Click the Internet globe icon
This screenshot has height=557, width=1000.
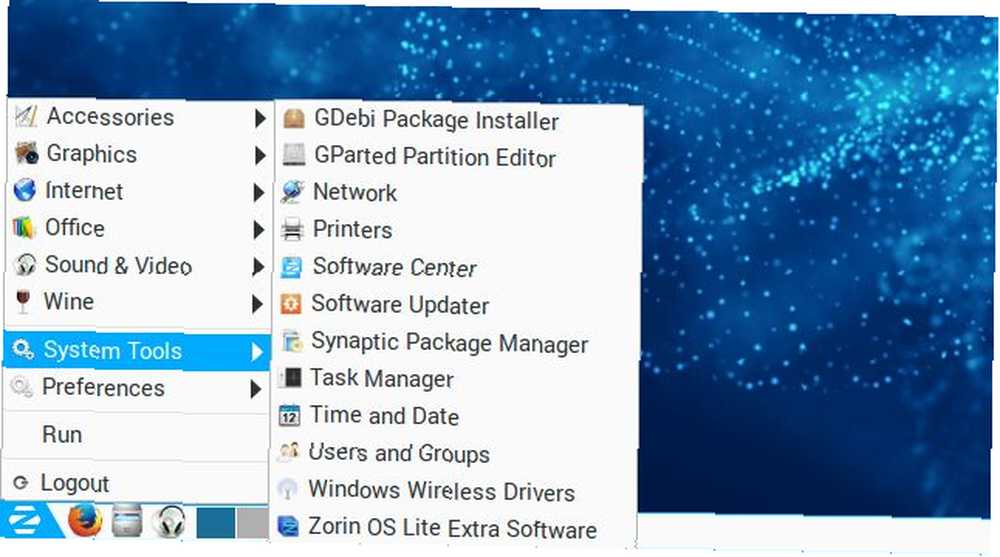[25, 190]
